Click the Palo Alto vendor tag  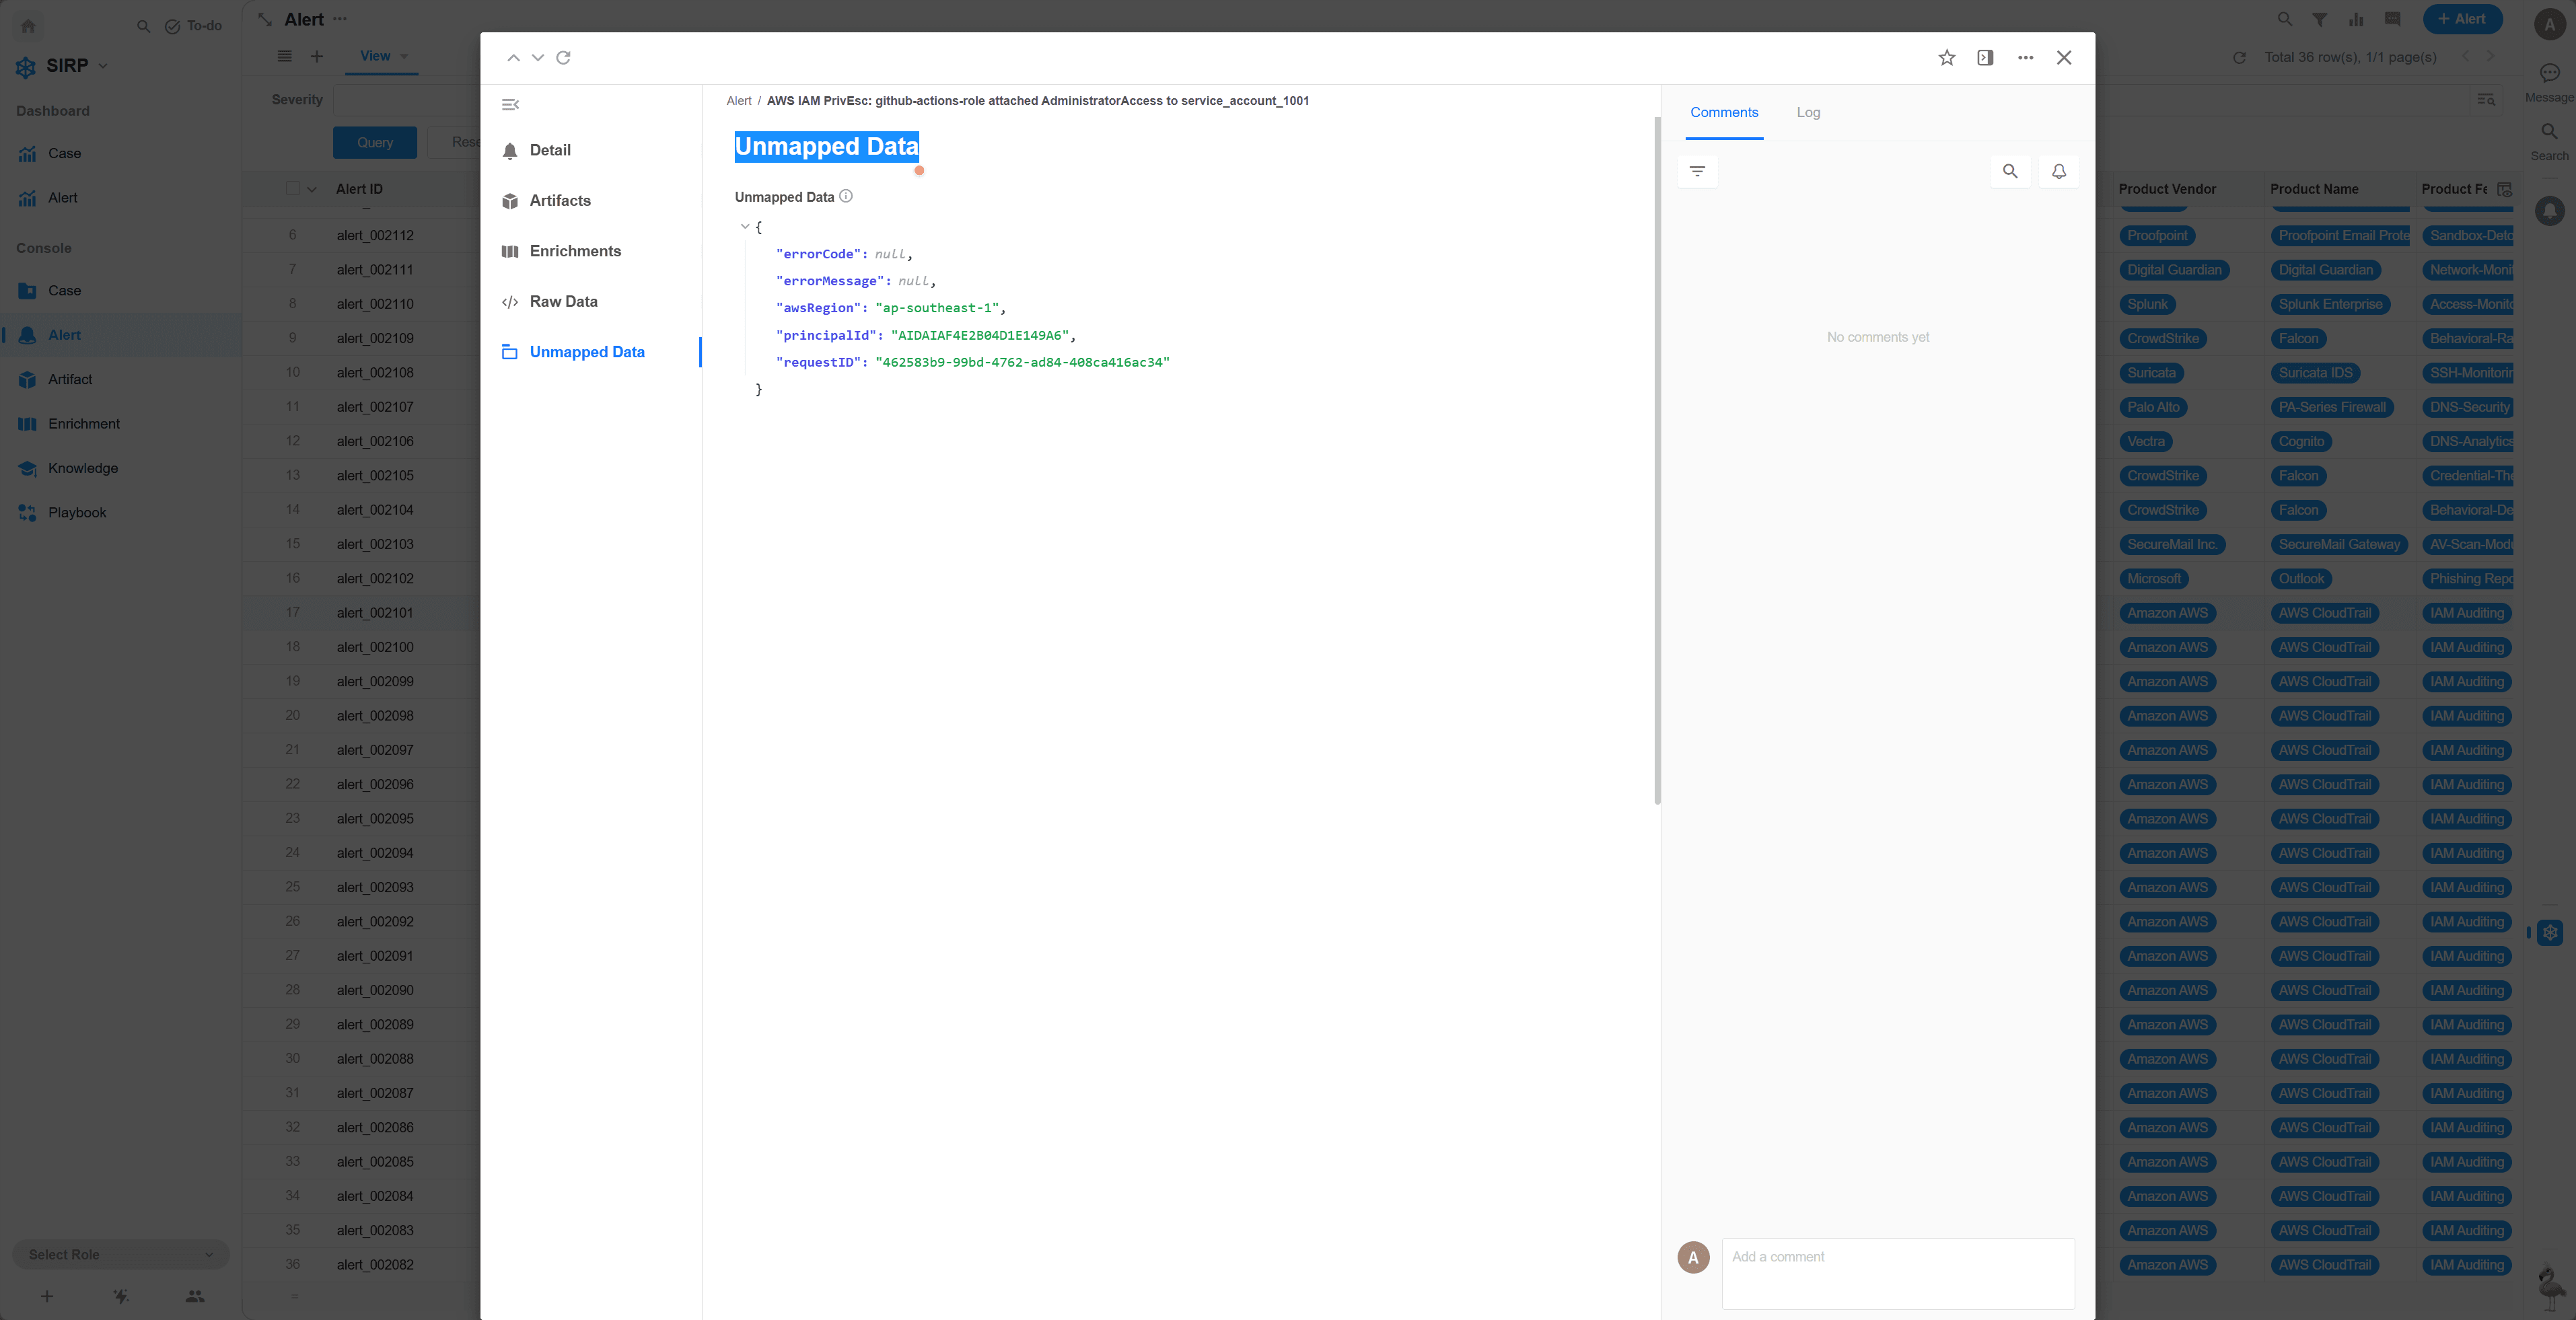pyautogui.click(x=2153, y=407)
